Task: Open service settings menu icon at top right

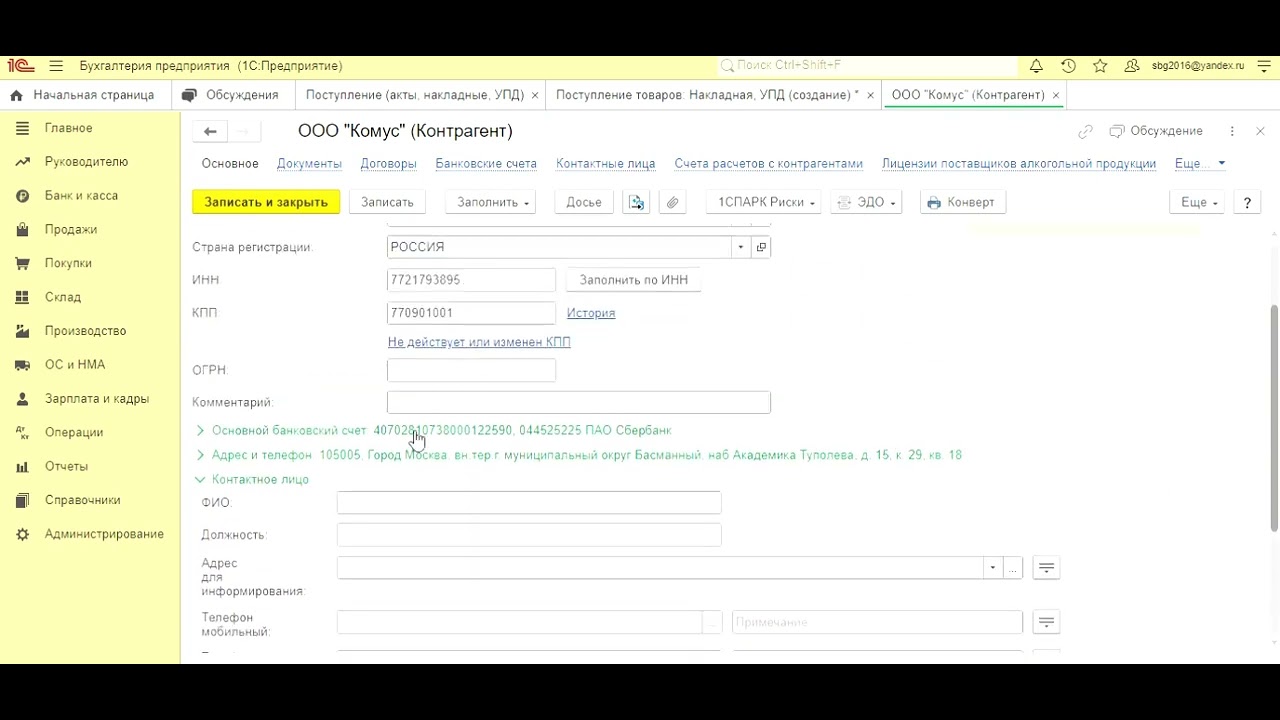Action: (1265, 66)
